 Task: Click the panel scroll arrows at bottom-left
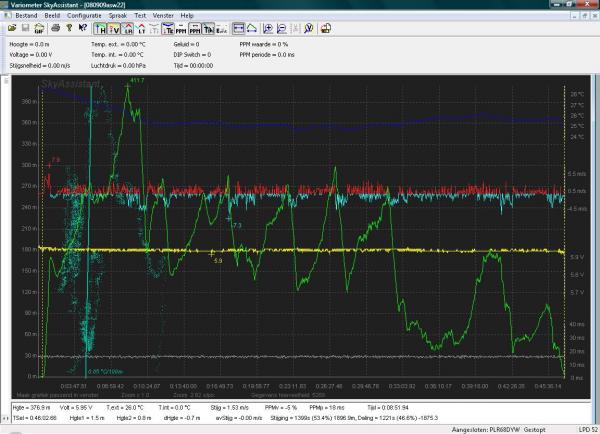pos(5,418)
